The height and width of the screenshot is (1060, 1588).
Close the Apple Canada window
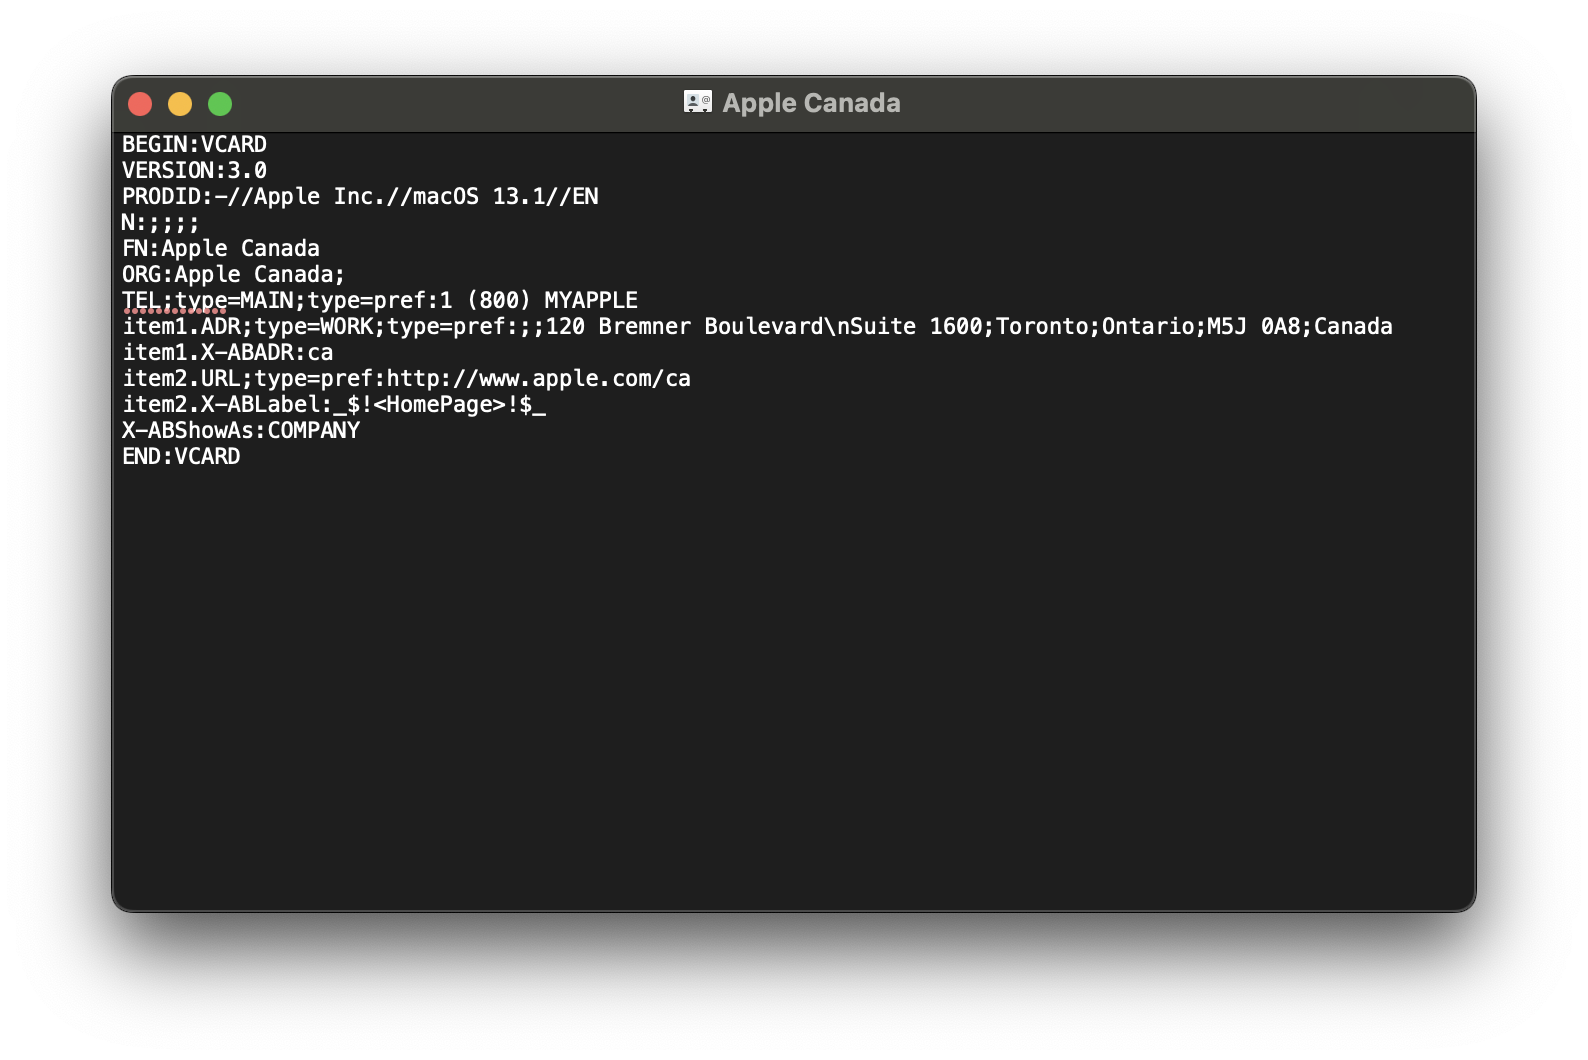point(140,104)
